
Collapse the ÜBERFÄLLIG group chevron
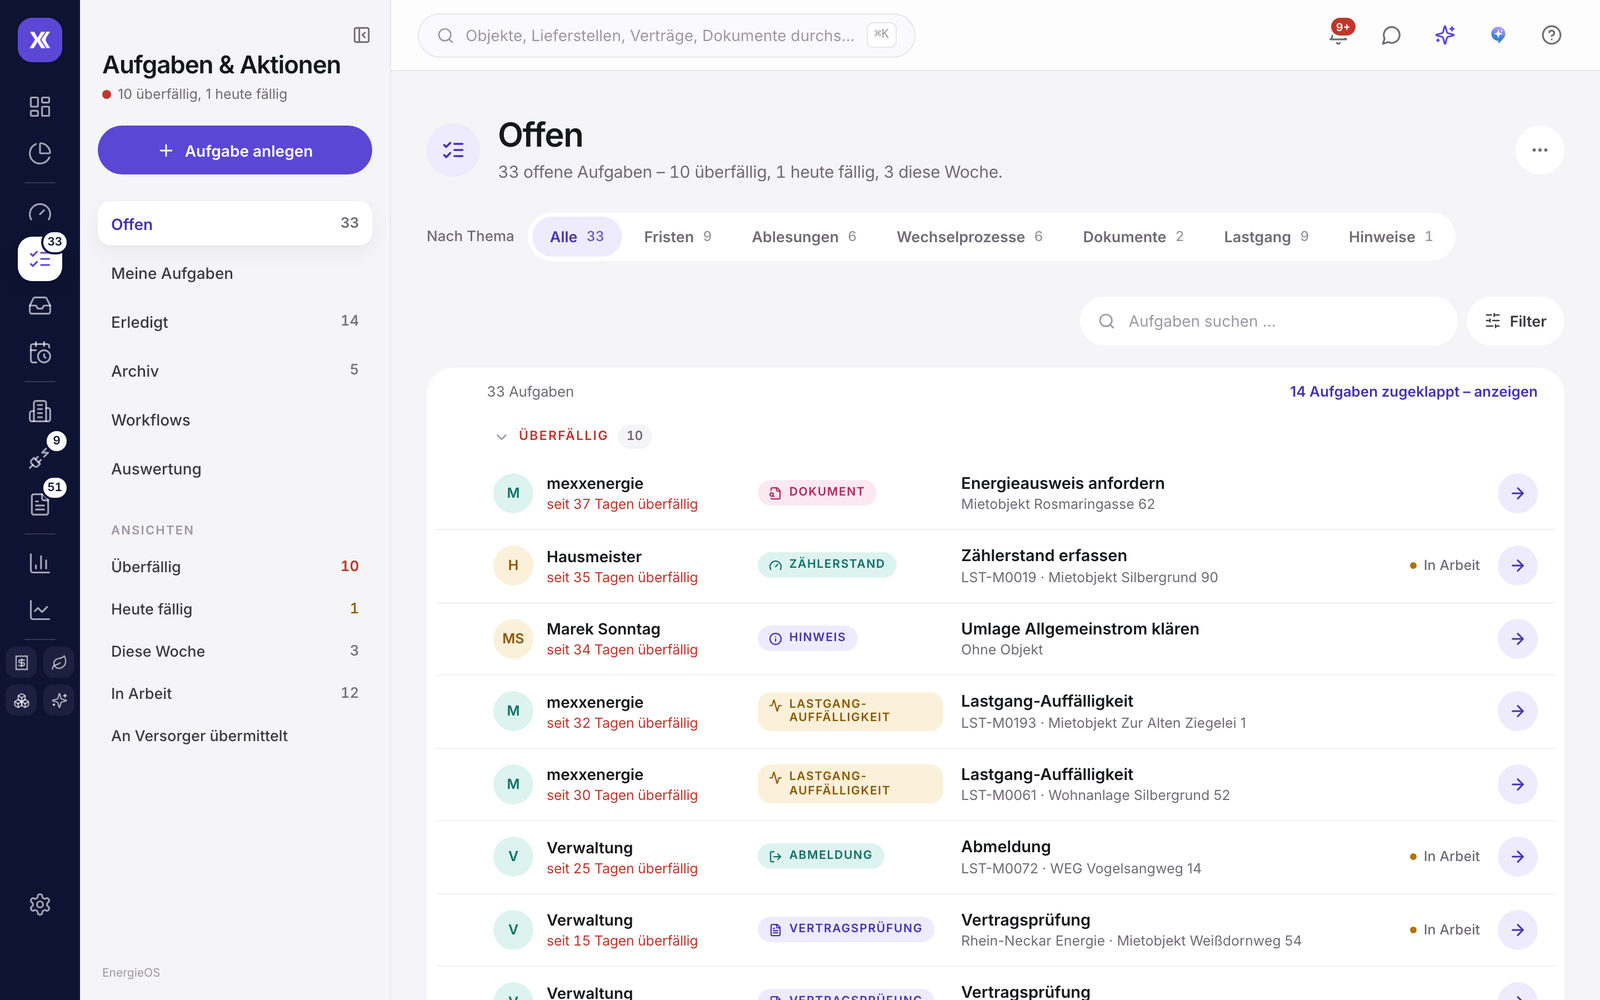pos(502,436)
